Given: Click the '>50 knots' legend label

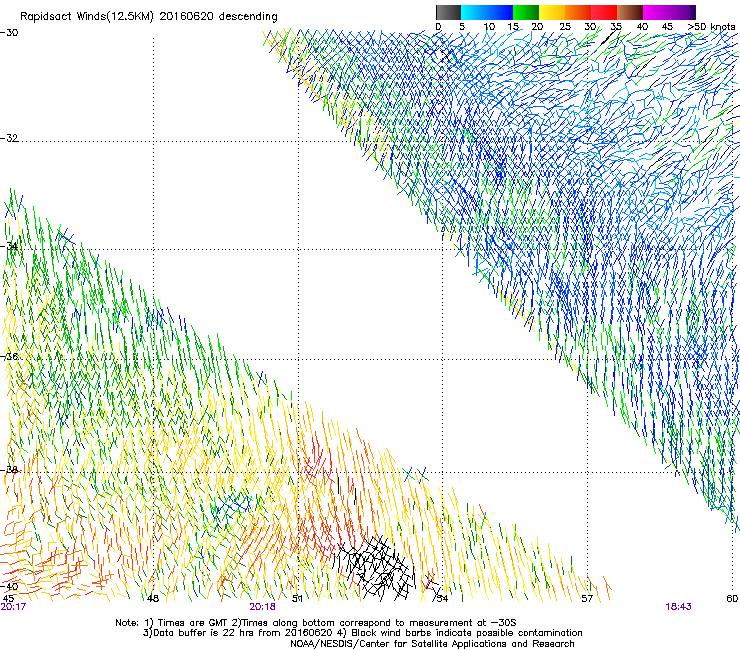Looking at the screenshot, I should [x=711, y=27].
